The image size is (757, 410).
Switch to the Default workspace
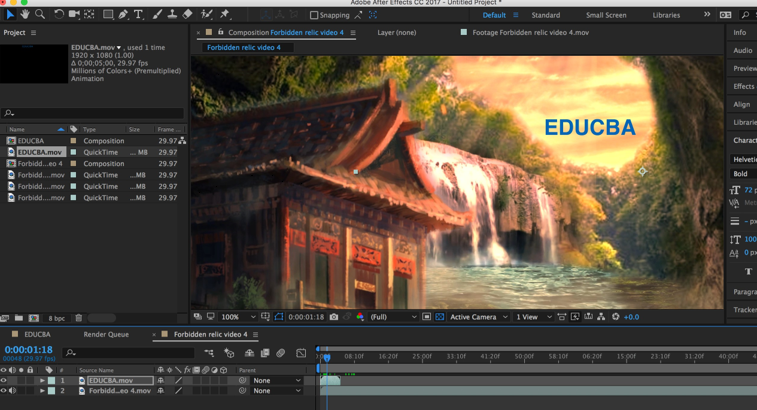(x=494, y=15)
